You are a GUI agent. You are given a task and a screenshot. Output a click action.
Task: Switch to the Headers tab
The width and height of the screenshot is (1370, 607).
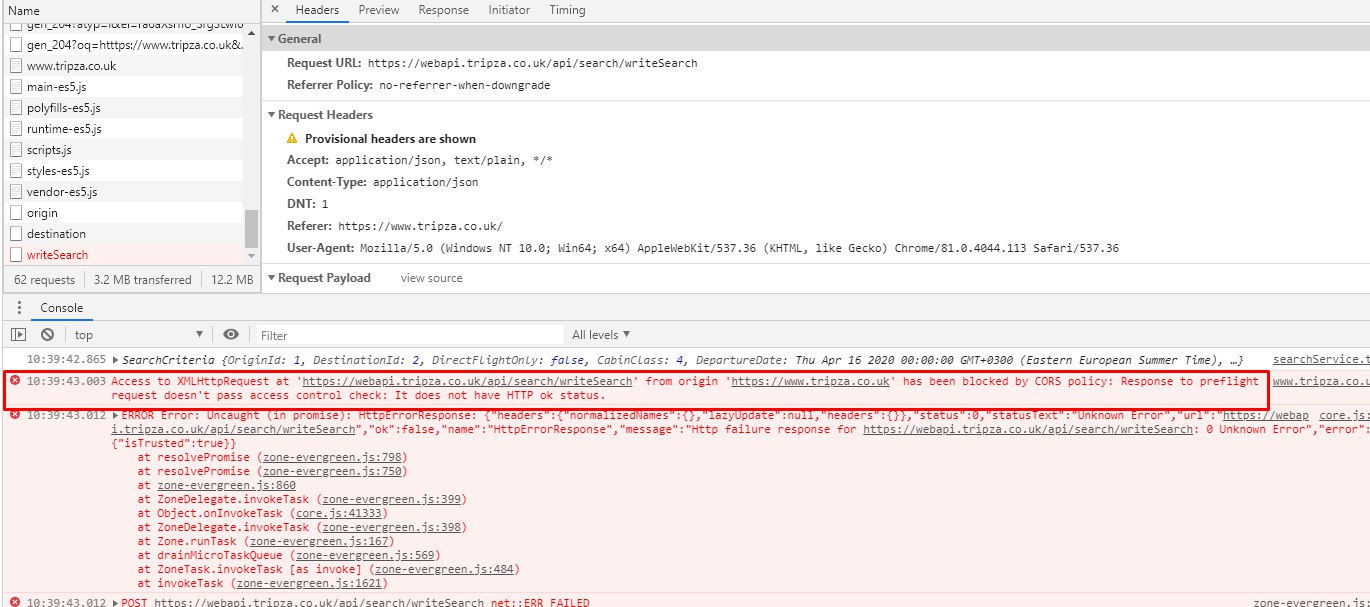point(317,10)
